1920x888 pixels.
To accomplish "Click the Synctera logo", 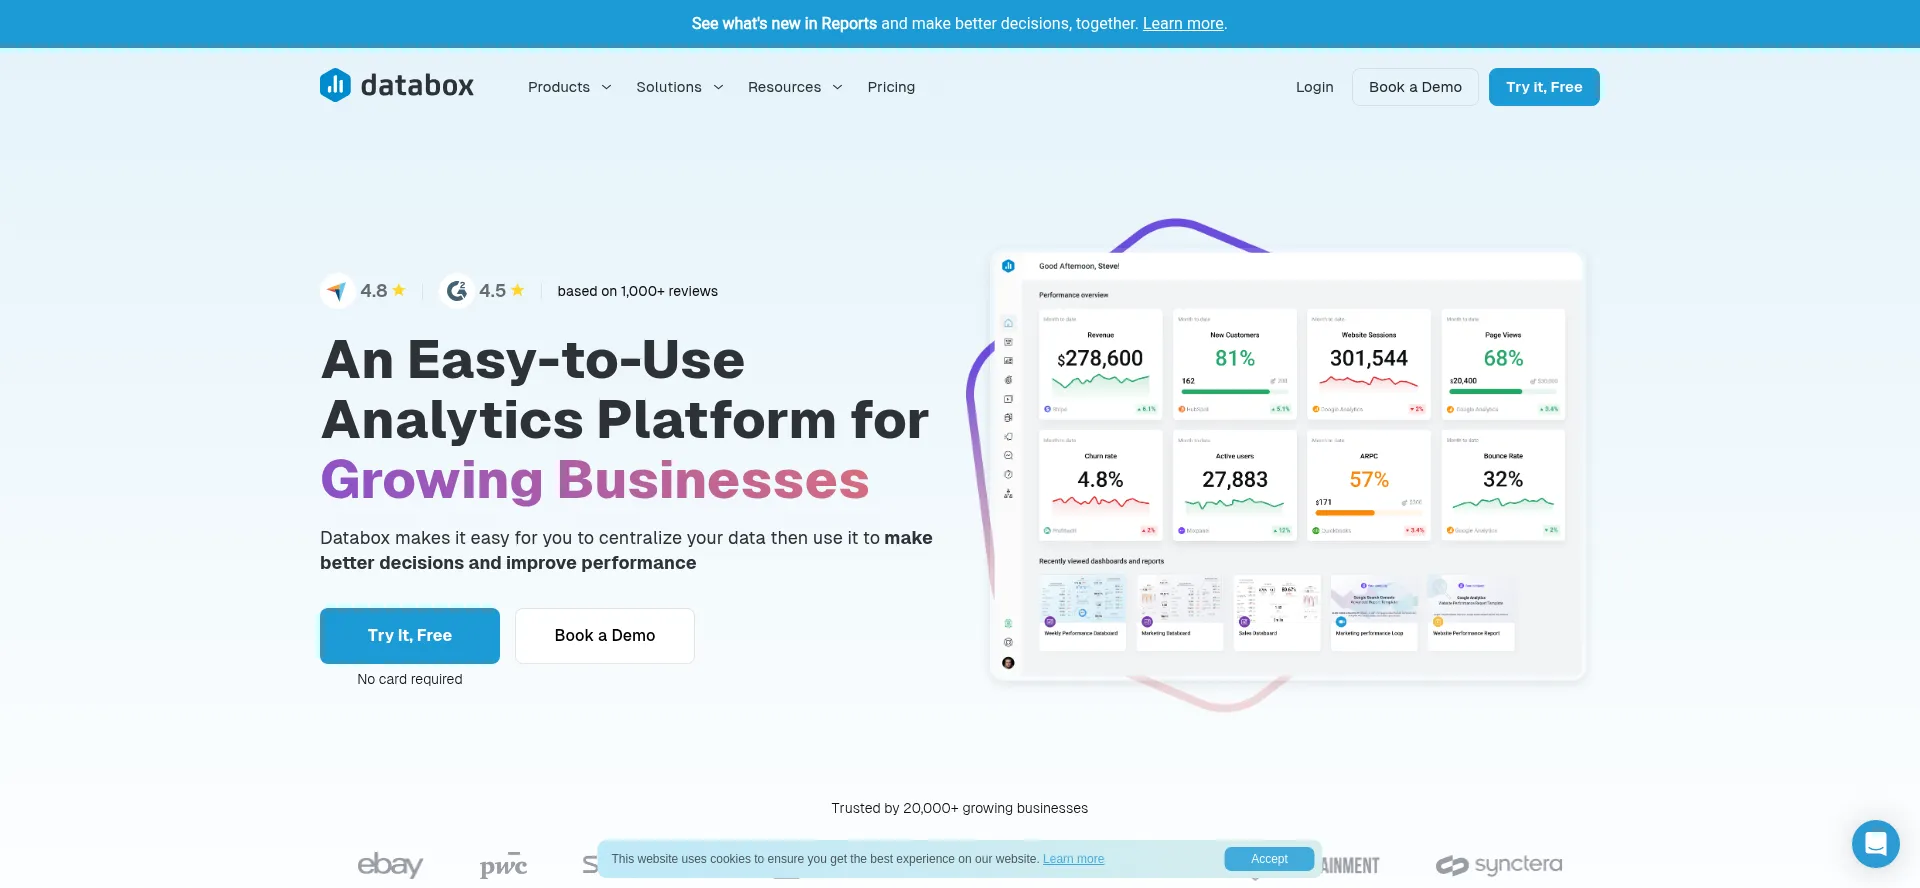I will 1498,865.
